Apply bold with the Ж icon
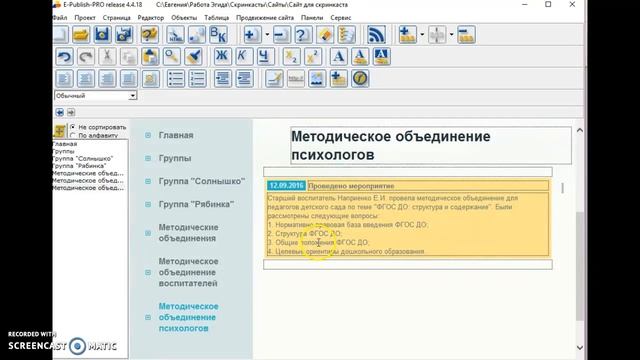Screen dimensions: 640x360 point(222,57)
